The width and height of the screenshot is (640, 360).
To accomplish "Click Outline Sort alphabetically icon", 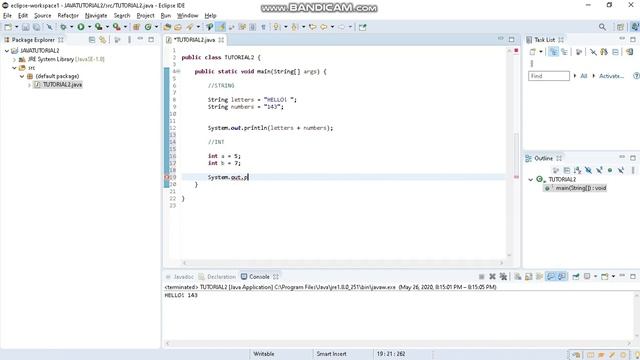I will pos(577,170).
